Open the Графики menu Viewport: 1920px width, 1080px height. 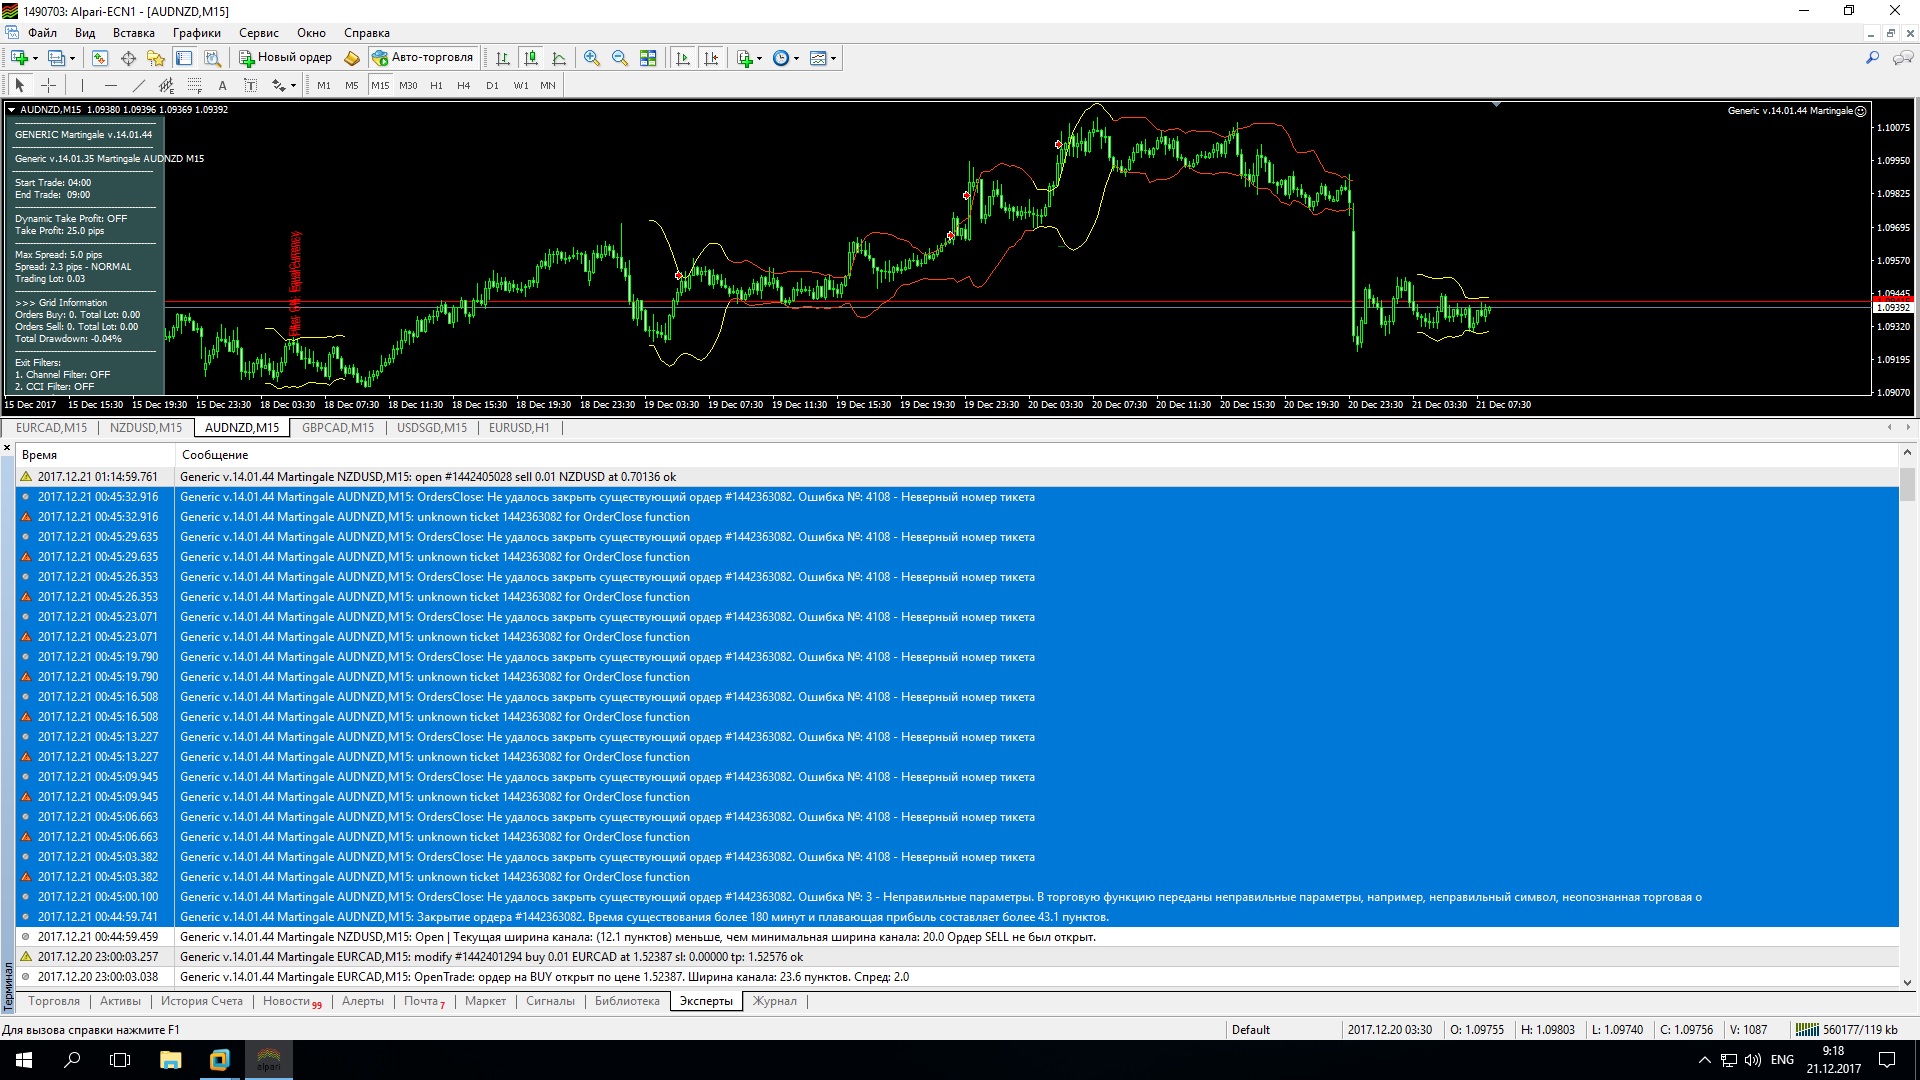point(197,33)
